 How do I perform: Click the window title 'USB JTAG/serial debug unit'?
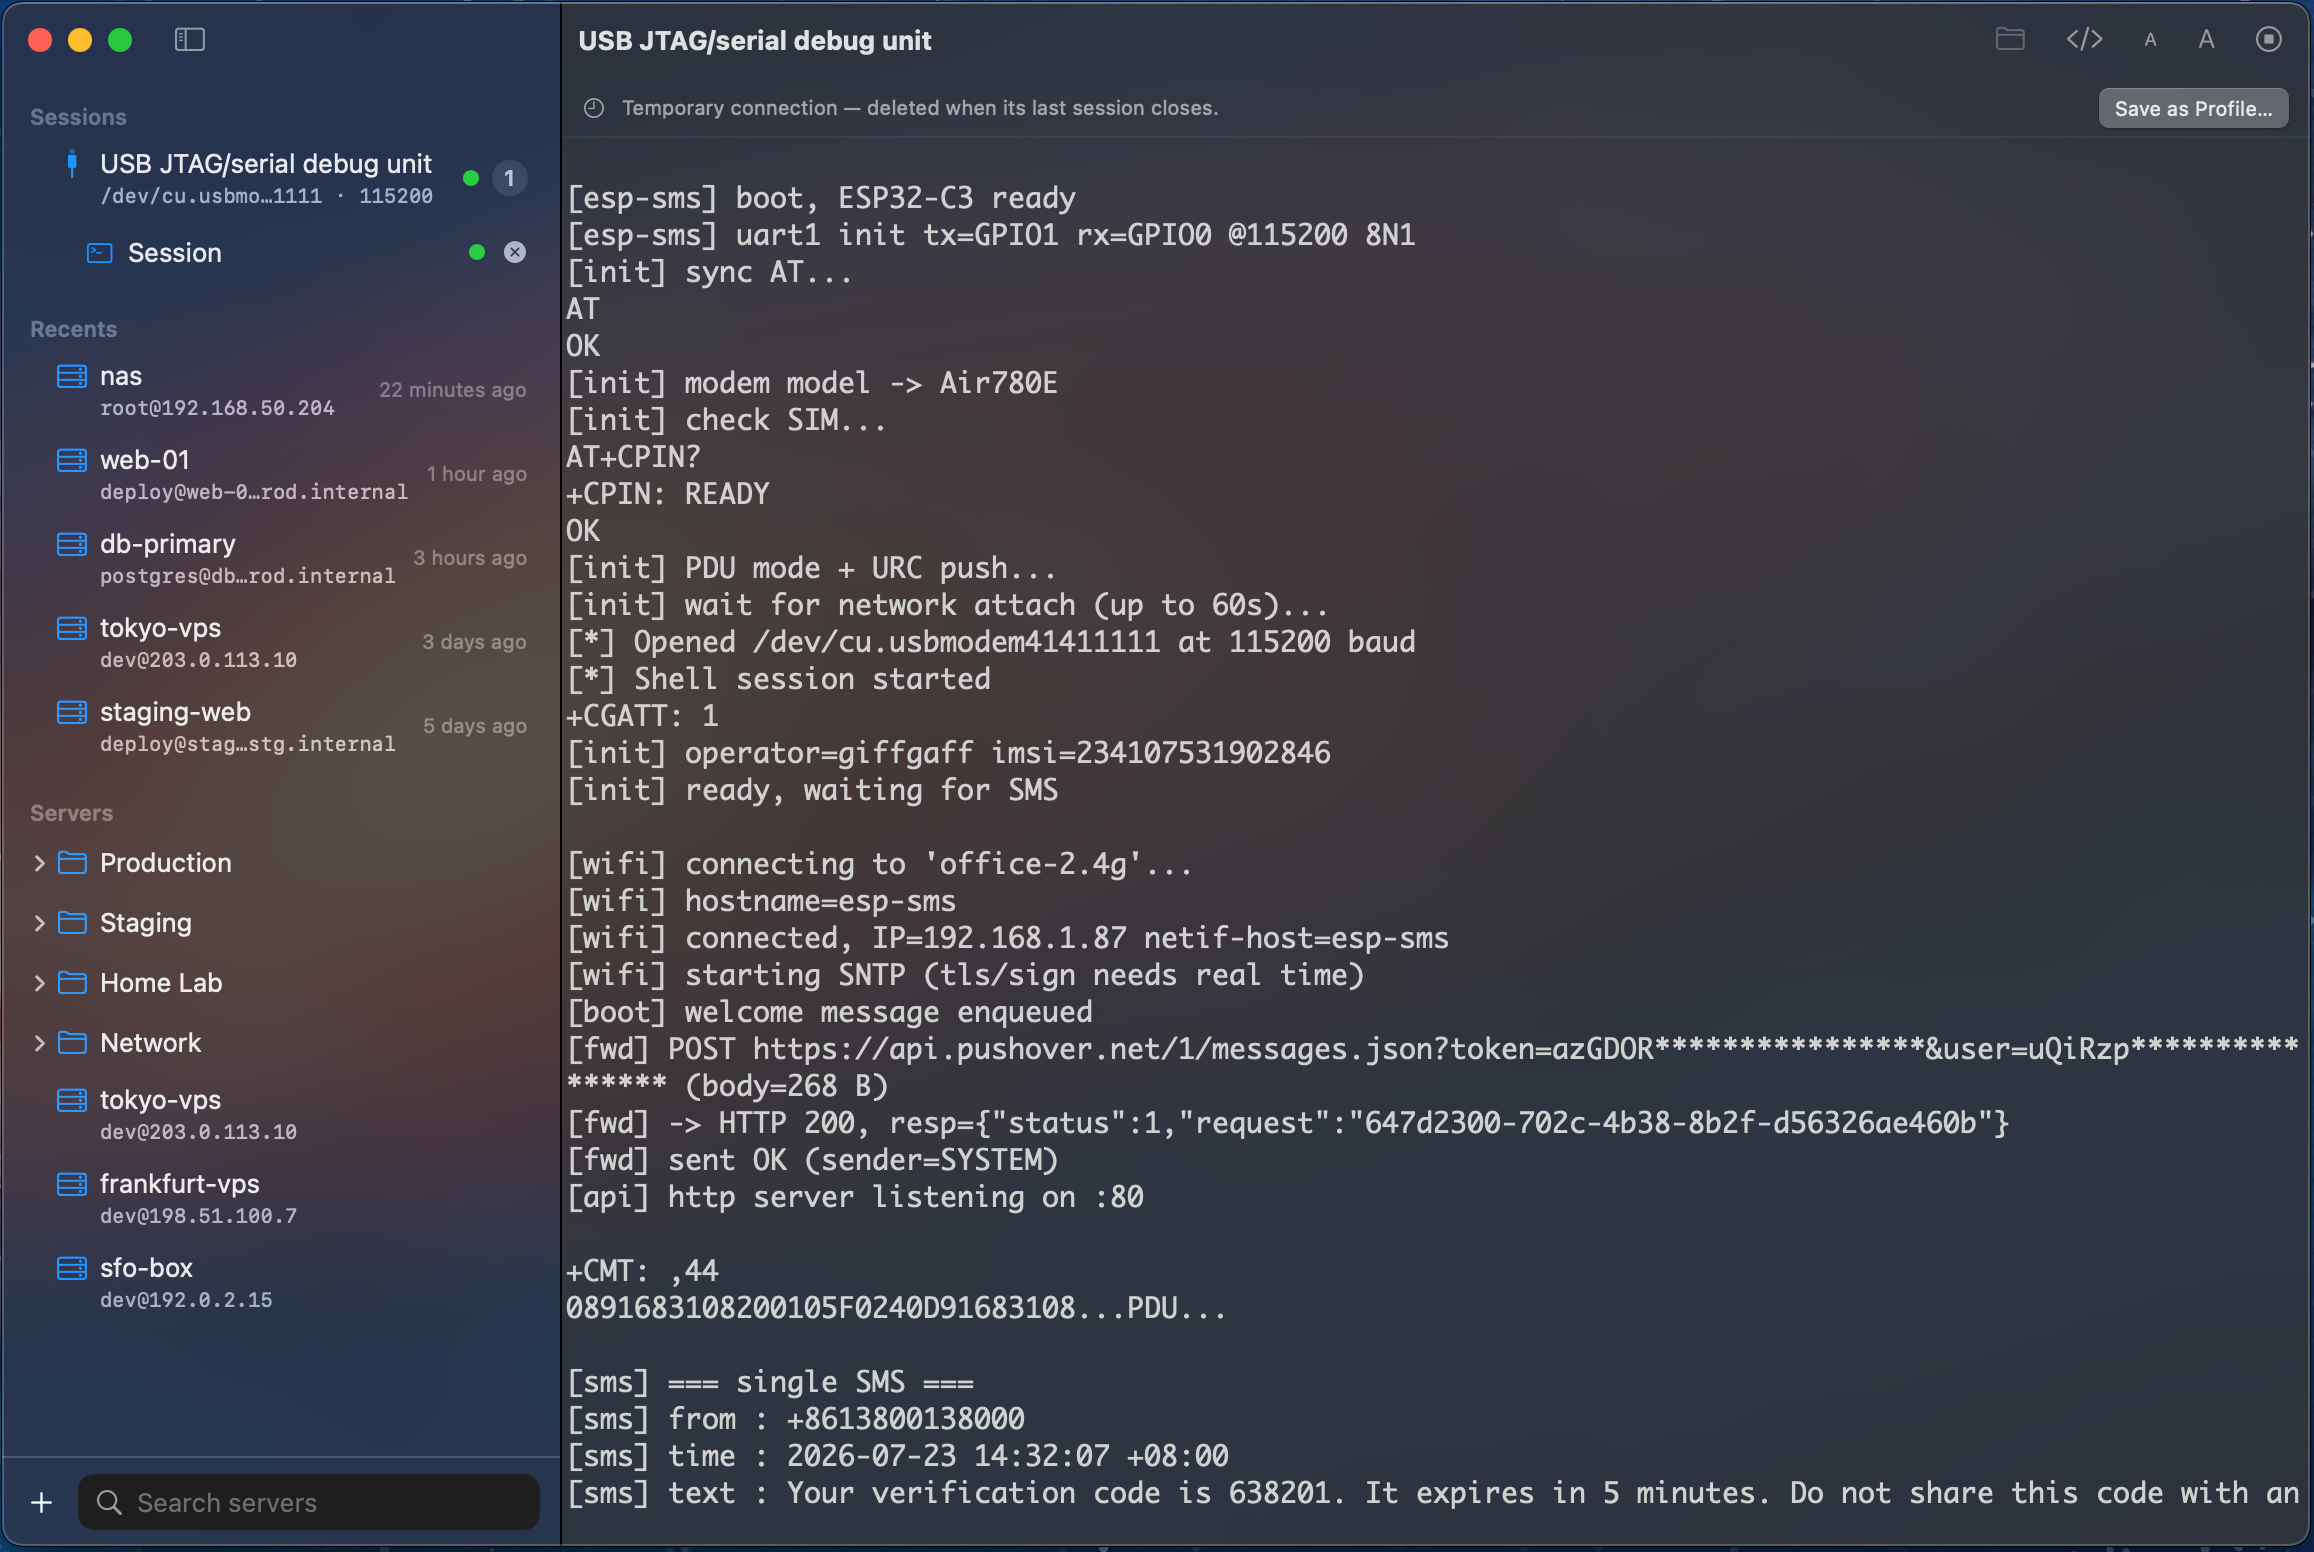(755, 41)
